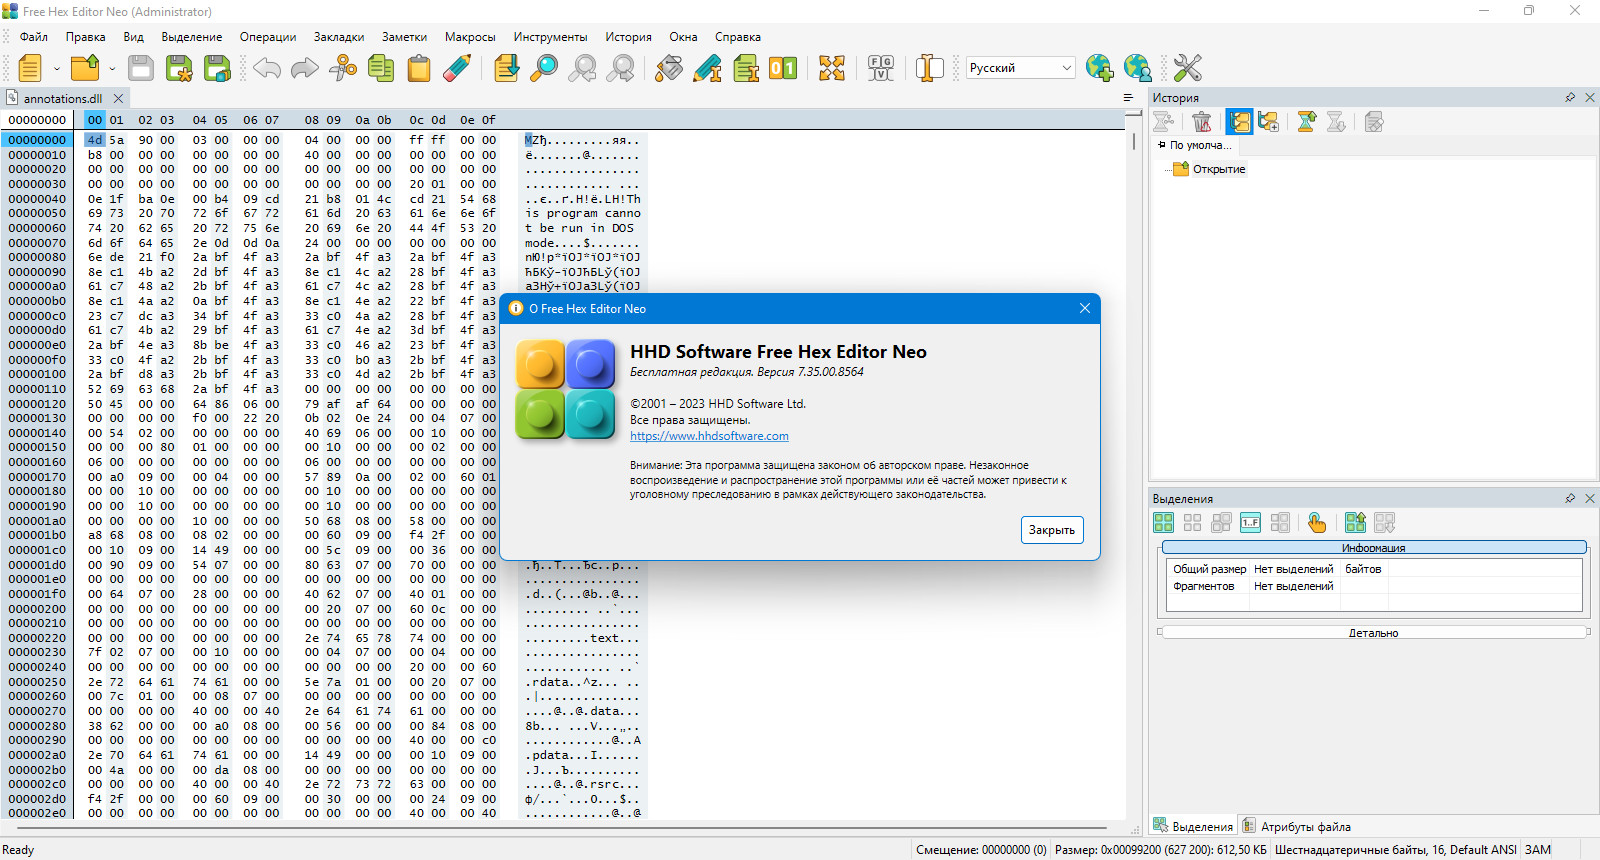Click the Закрыть button in About dialog

pos(1052,530)
